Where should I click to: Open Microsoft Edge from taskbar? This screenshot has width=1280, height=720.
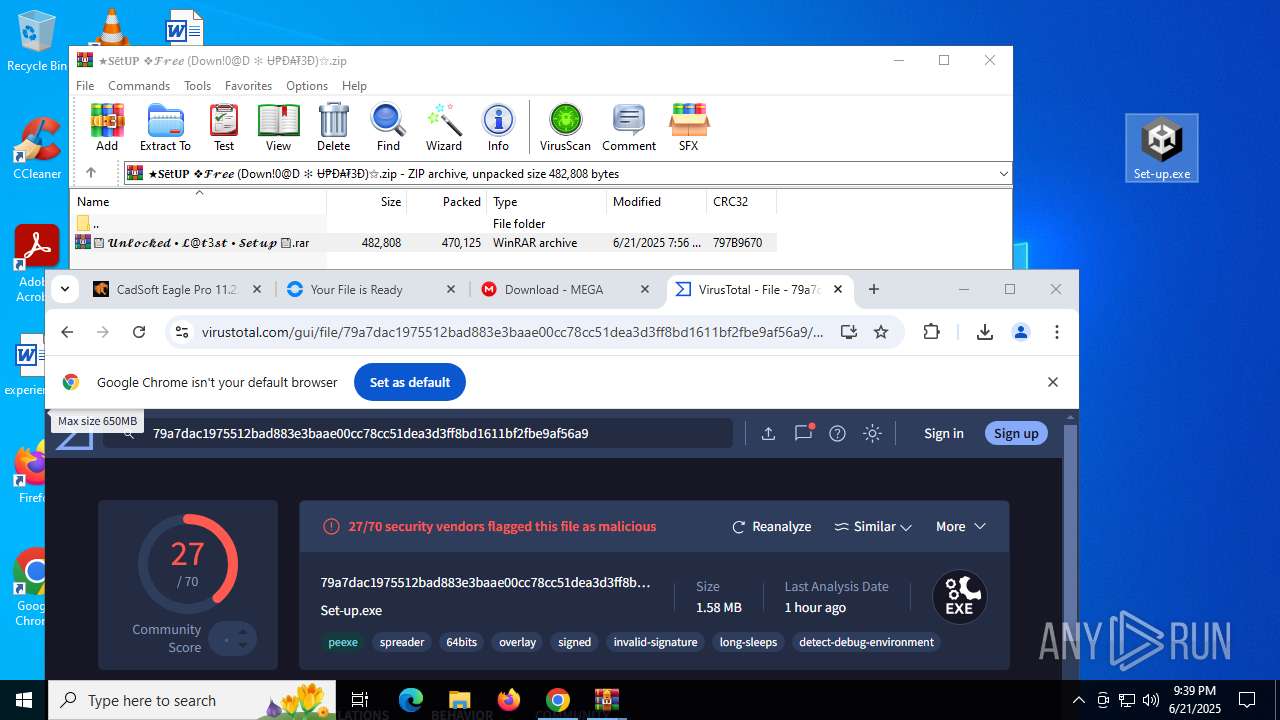point(411,700)
